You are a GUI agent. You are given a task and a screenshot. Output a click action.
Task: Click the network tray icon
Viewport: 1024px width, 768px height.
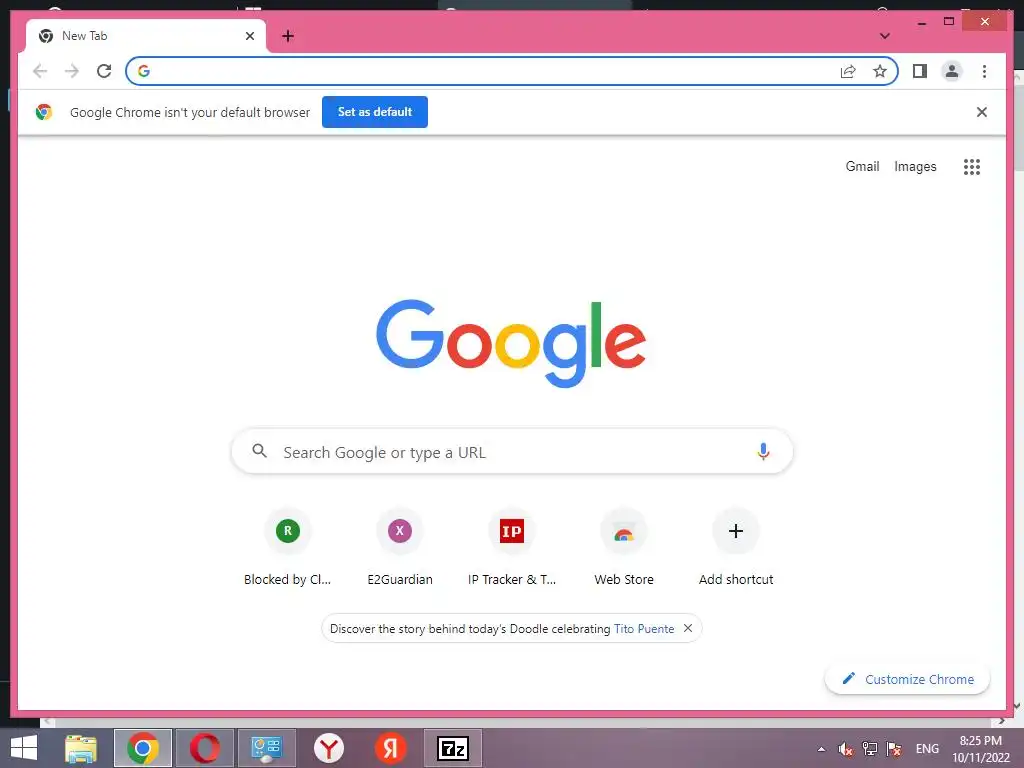[870, 749]
